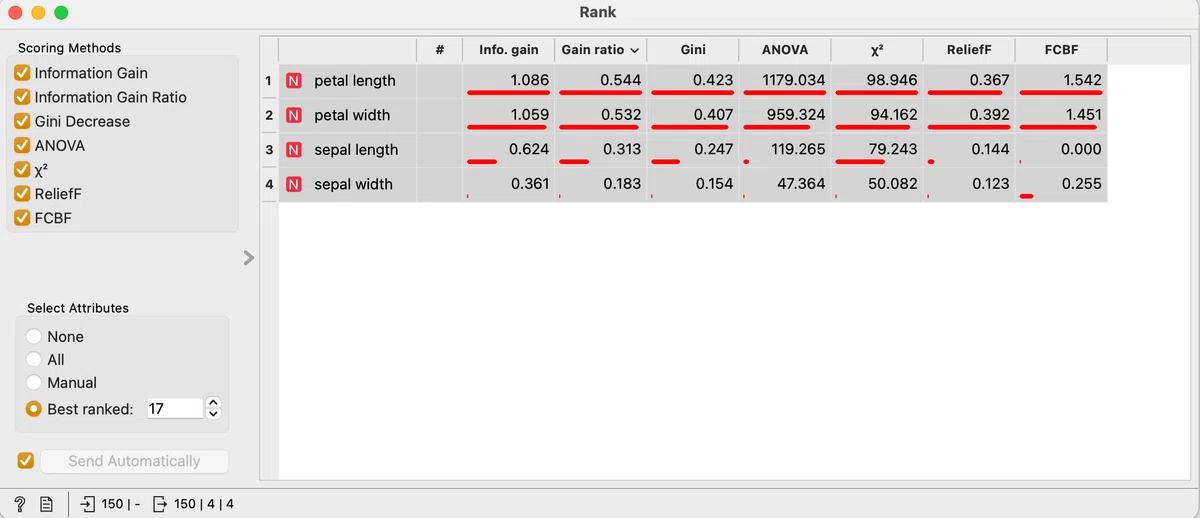Image resolution: width=1200 pixels, height=518 pixels.
Task: Click the 0.392 ReliefF cell
Action: tap(969, 115)
